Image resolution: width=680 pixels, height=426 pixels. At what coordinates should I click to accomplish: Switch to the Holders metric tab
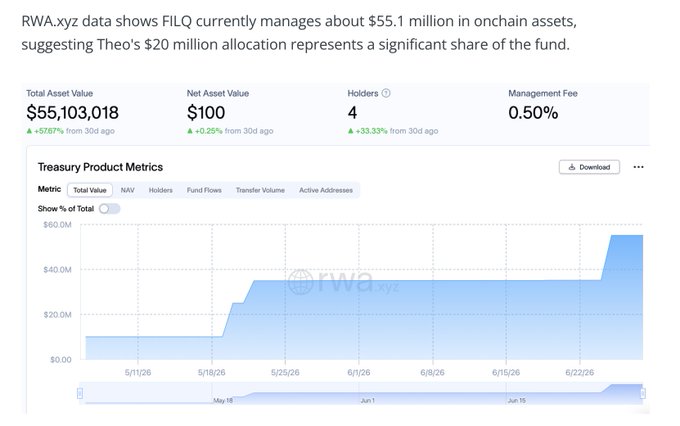[160, 190]
